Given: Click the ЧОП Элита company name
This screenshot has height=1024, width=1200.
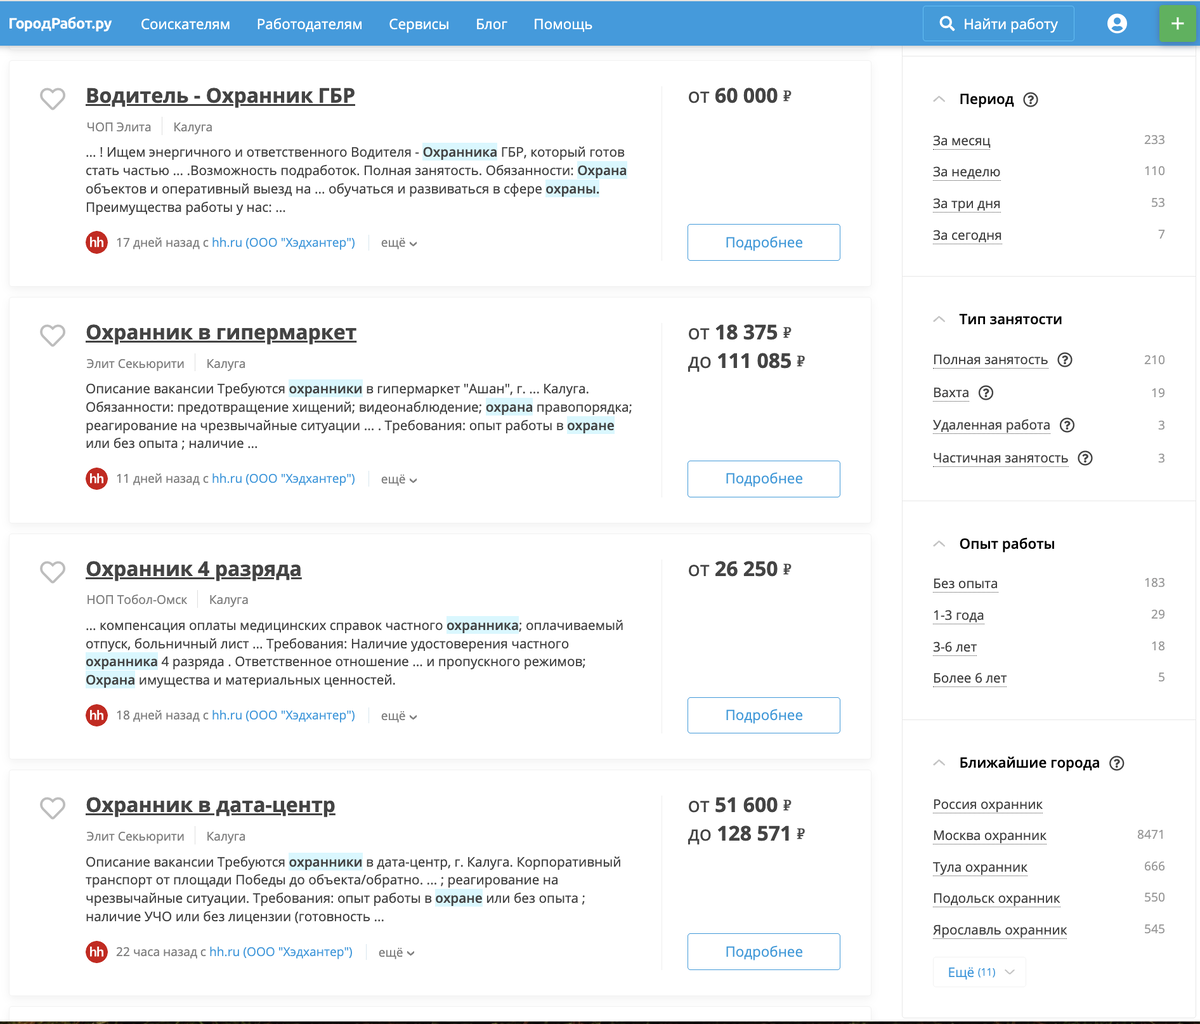Looking at the screenshot, I should [x=119, y=127].
